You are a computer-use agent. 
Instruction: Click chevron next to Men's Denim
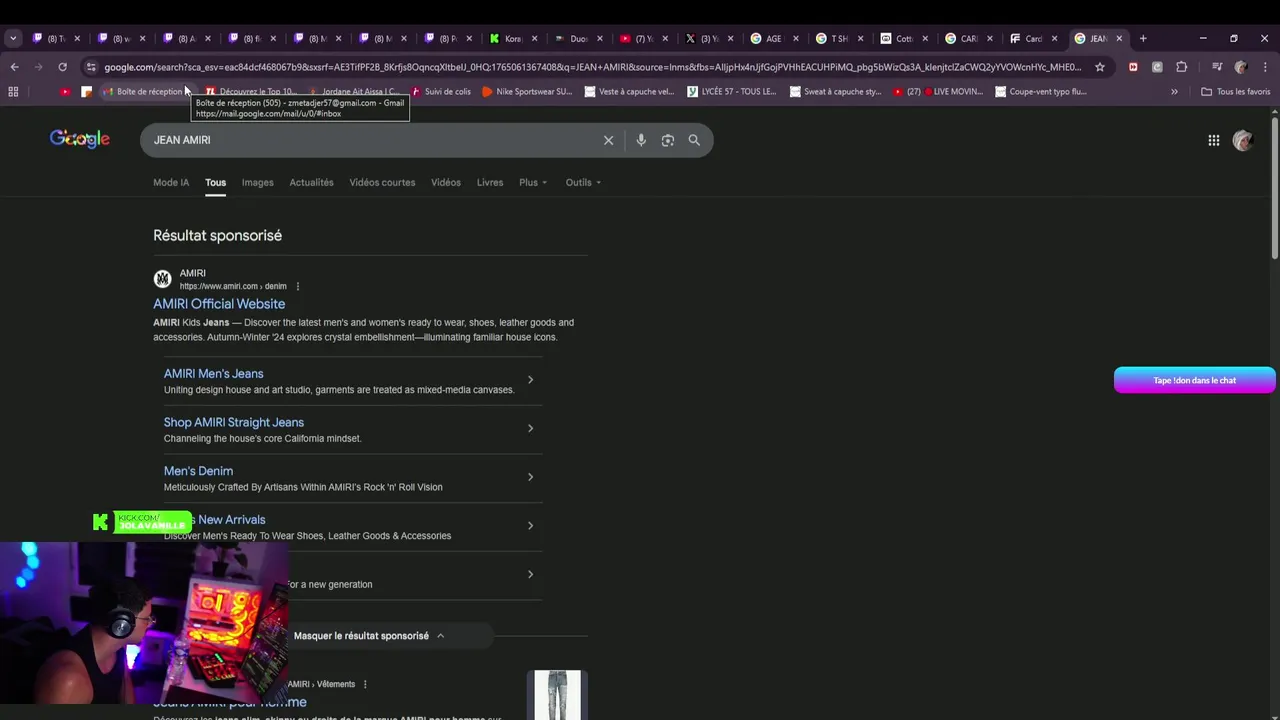point(530,477)
